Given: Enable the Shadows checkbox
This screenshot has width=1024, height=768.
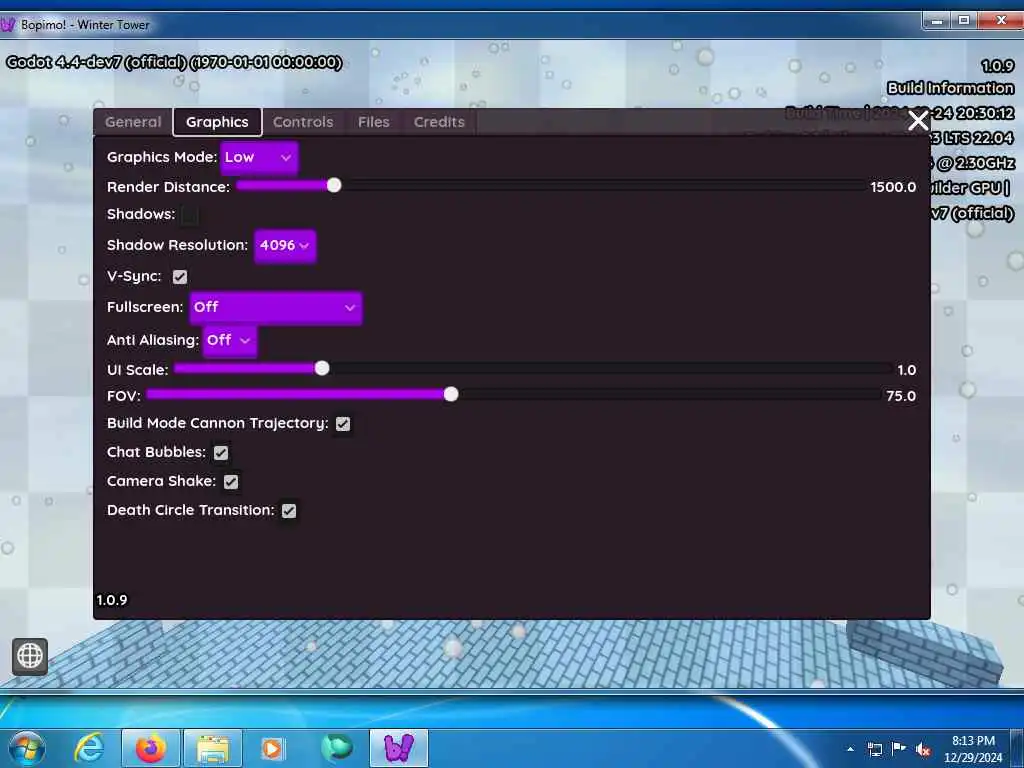Looking at the screenshot, I should 190,215.
